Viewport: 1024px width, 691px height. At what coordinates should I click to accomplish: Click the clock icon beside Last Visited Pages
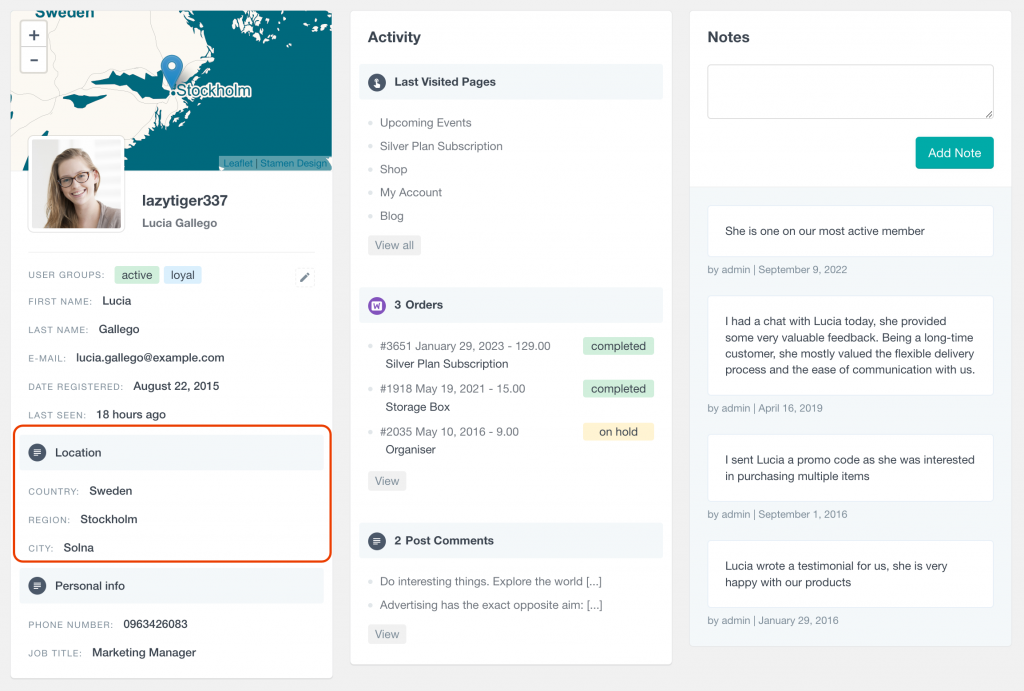(x=376, y=82)
